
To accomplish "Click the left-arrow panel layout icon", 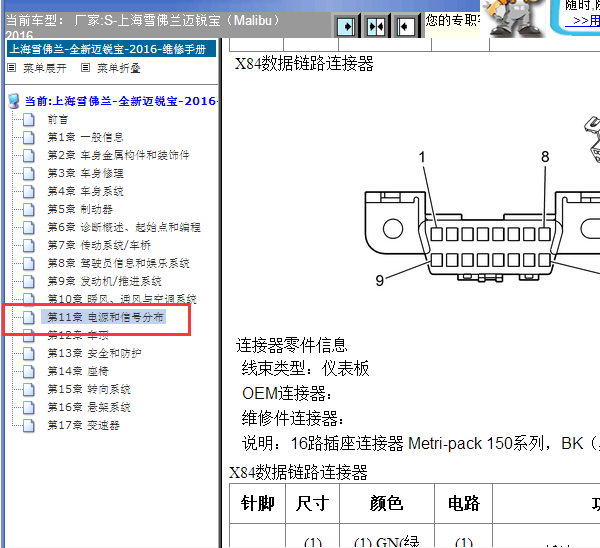I will [x=405, y=26].
